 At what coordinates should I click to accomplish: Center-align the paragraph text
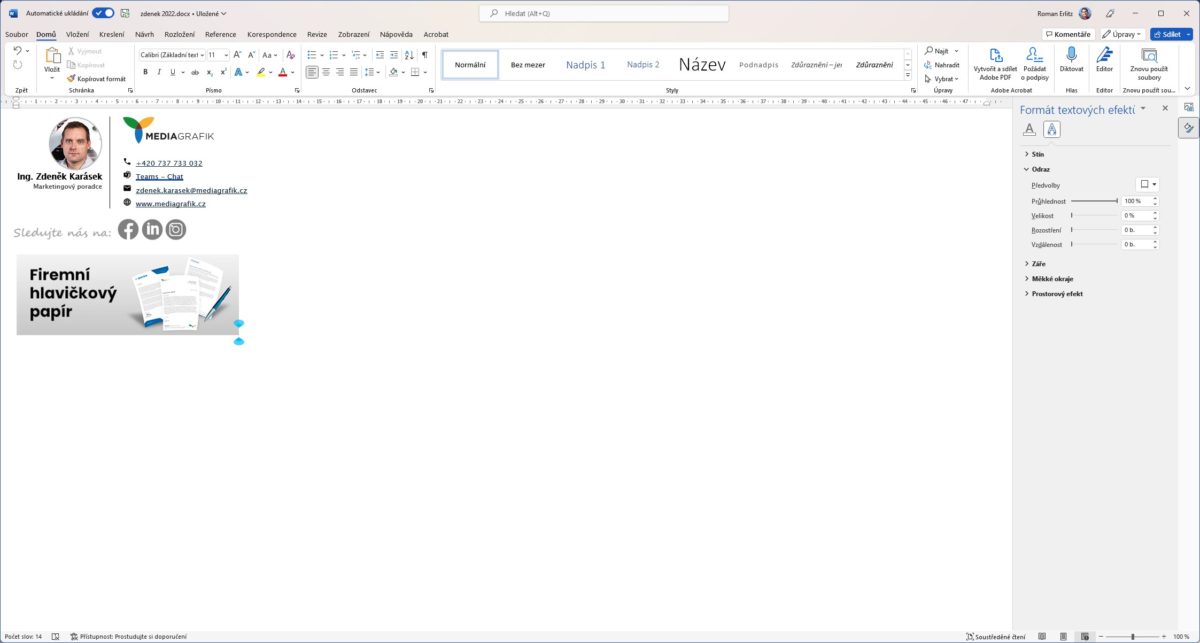click(x=327, y=72)
